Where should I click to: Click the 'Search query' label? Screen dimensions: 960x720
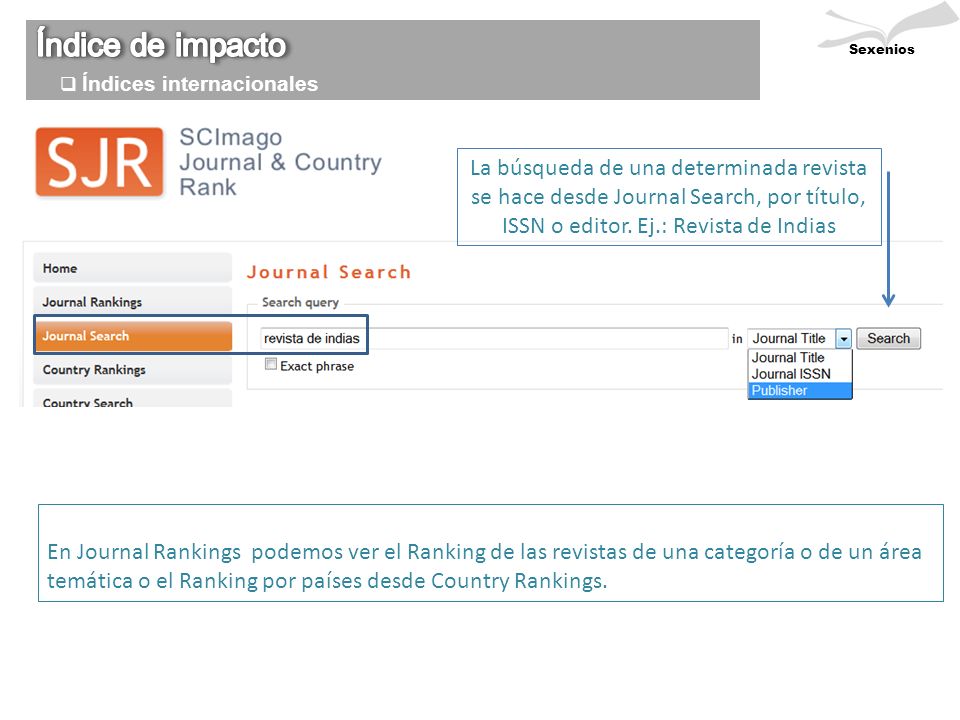tap(300, 302)
